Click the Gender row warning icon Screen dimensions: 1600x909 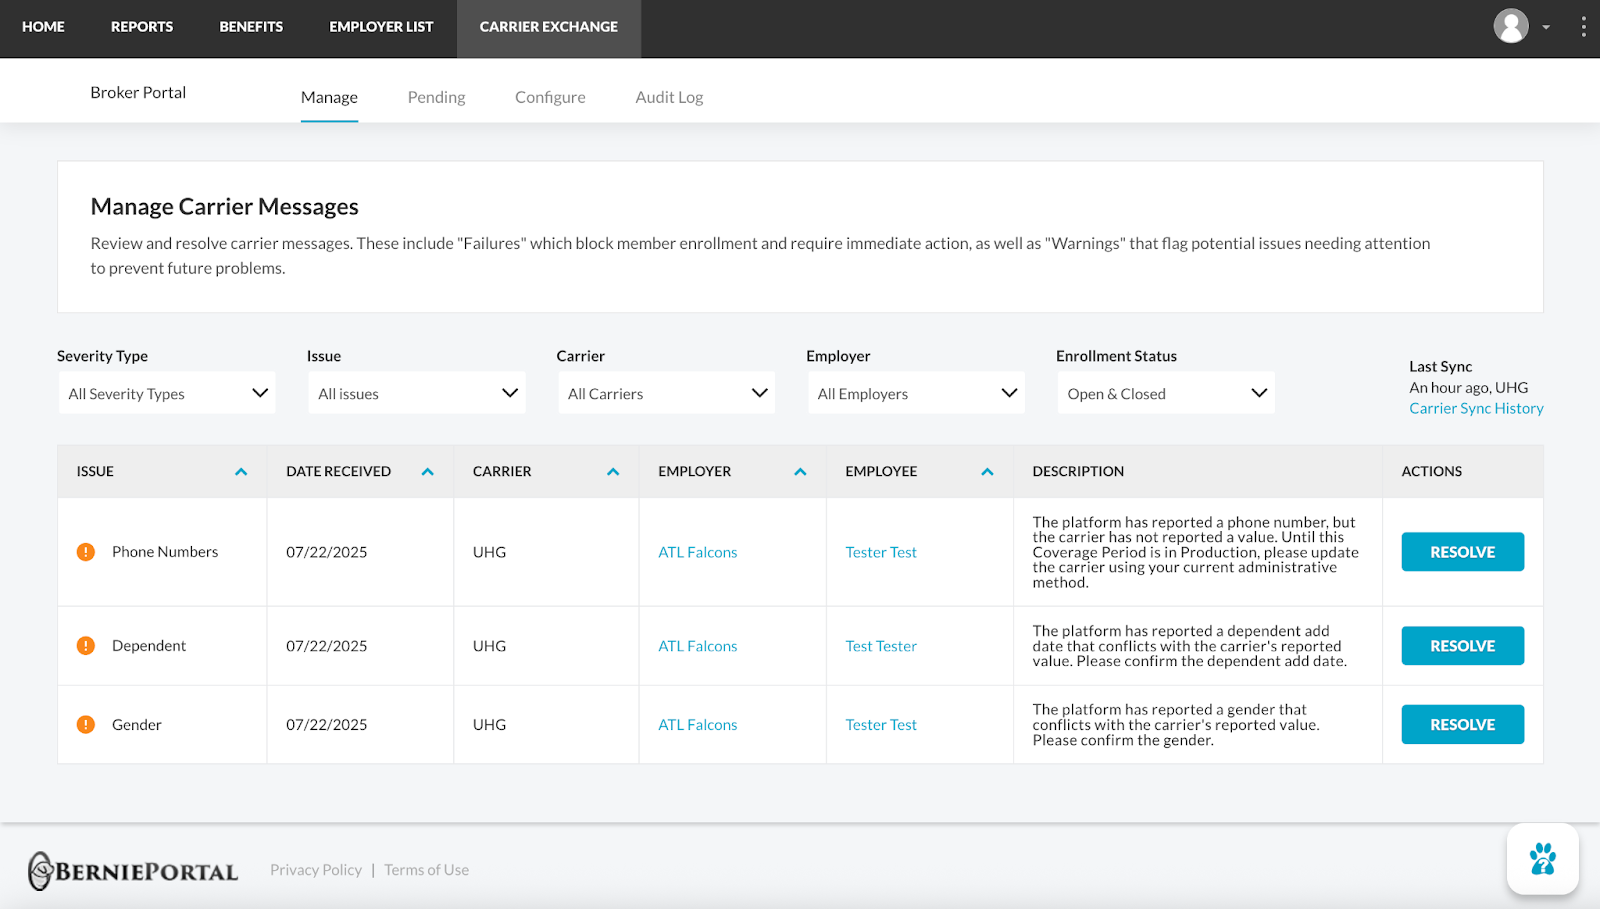[86, 725]
